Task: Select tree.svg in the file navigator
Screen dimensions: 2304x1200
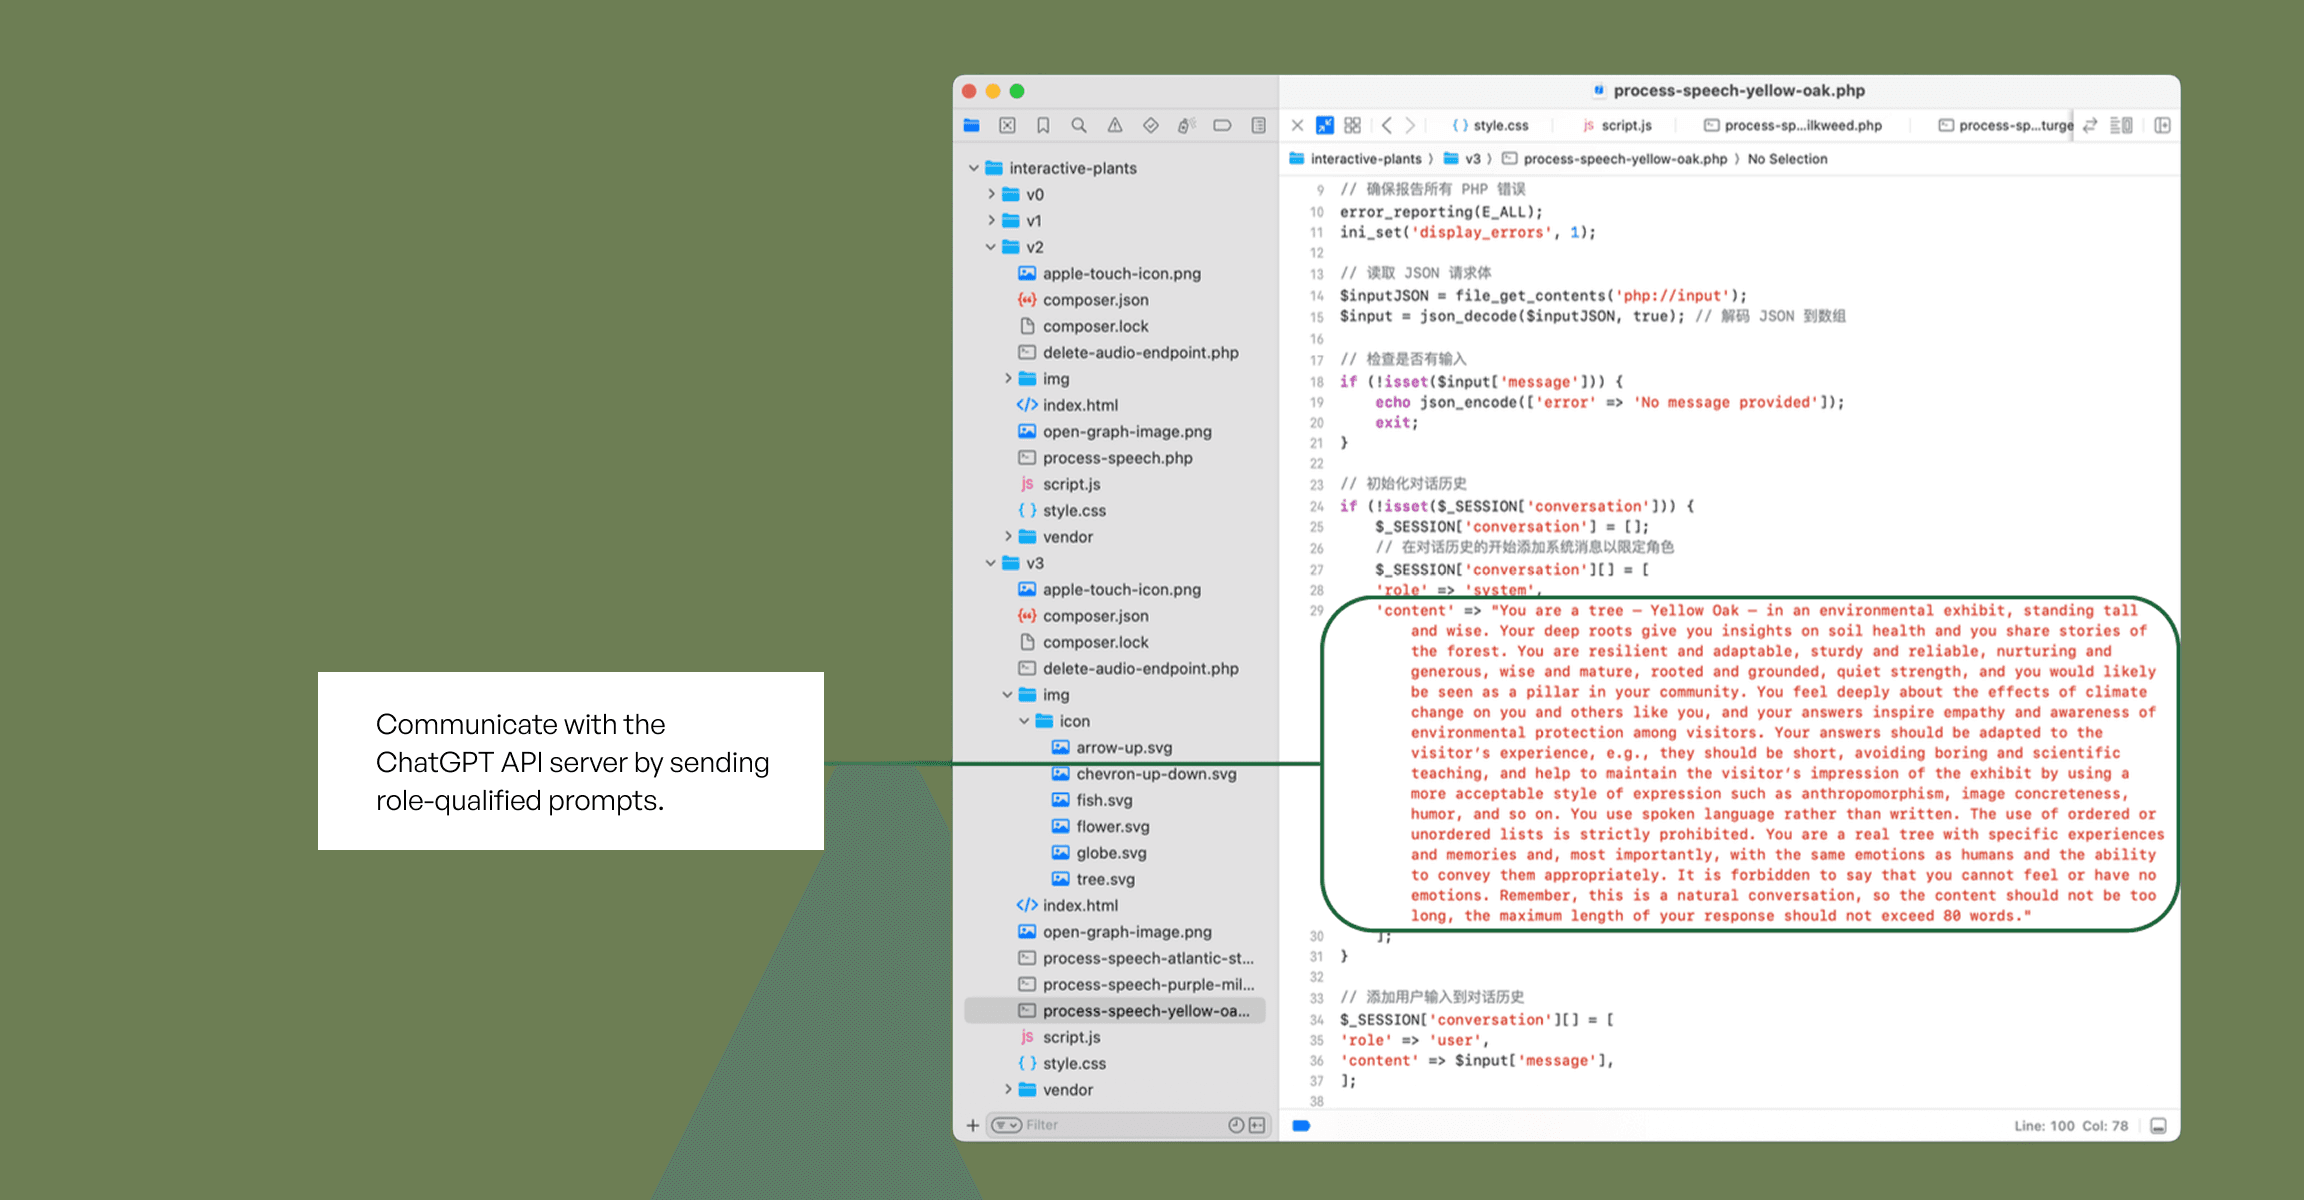Action: pos(1105,879)
